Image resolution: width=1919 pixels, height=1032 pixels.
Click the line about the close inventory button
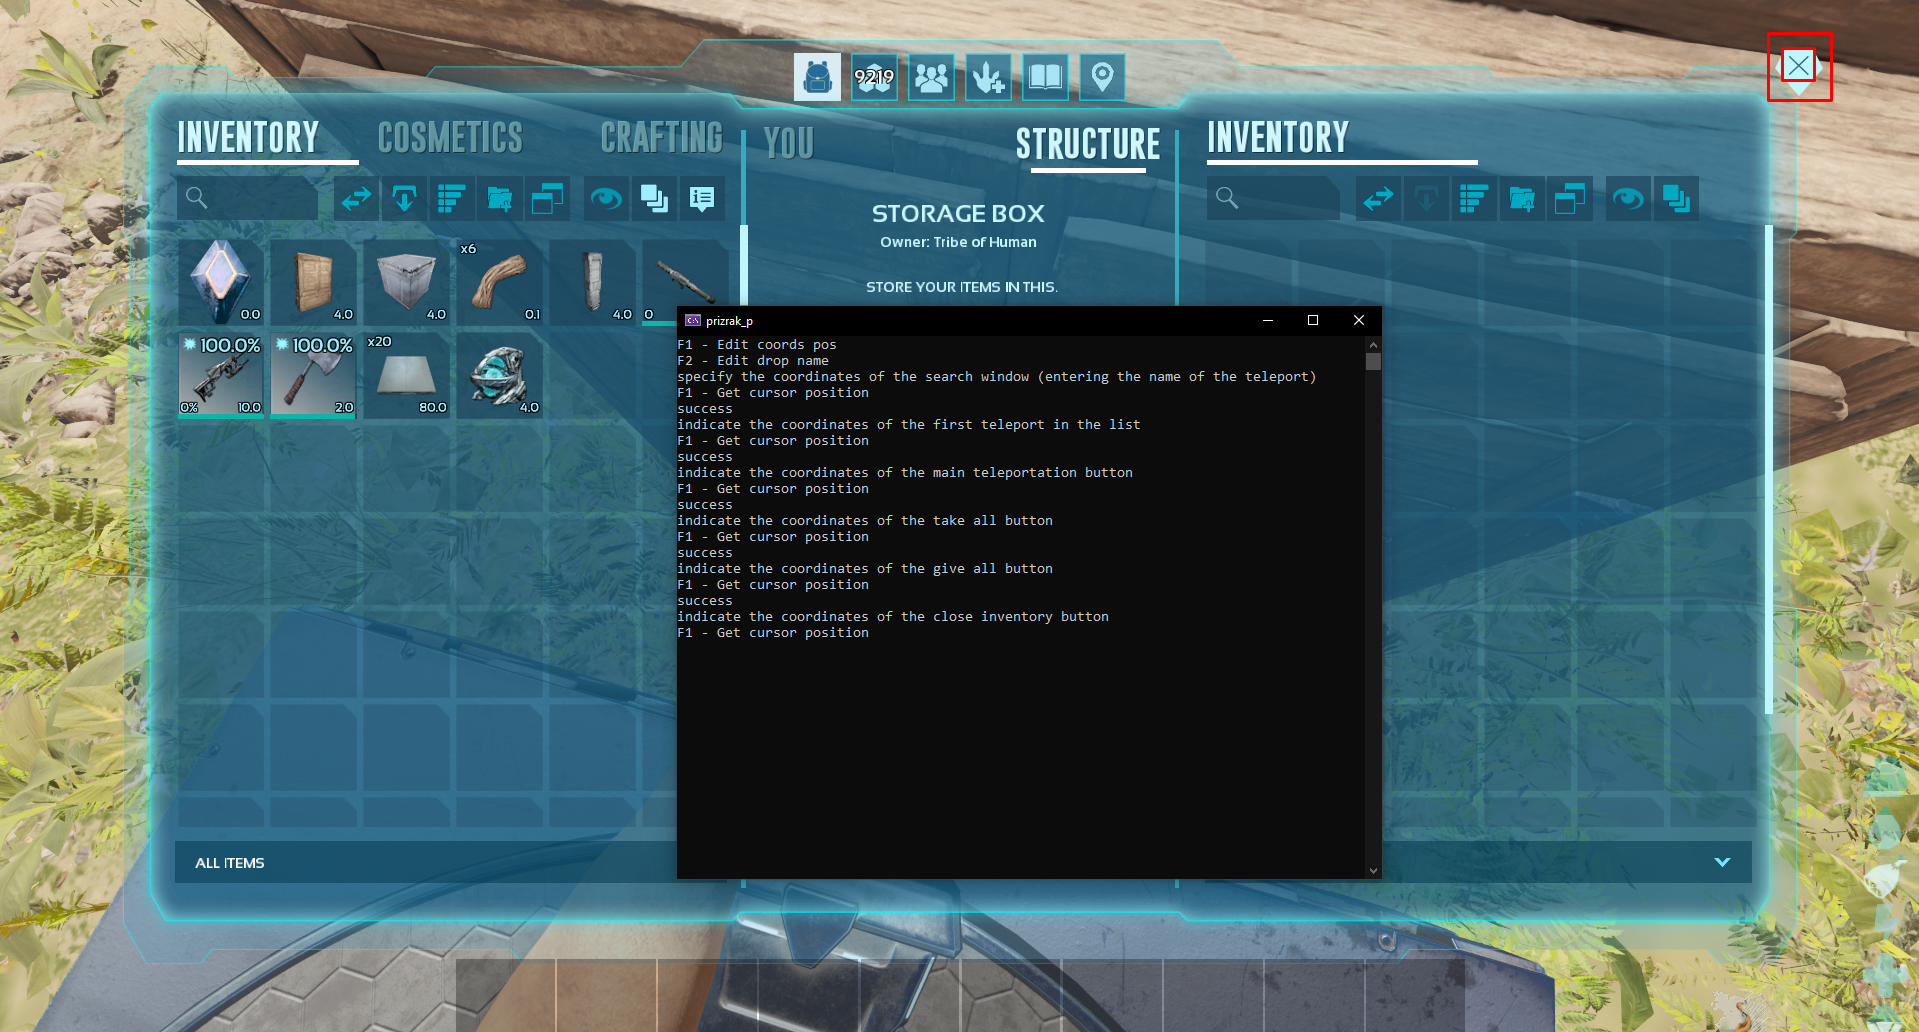coord(893,617)
